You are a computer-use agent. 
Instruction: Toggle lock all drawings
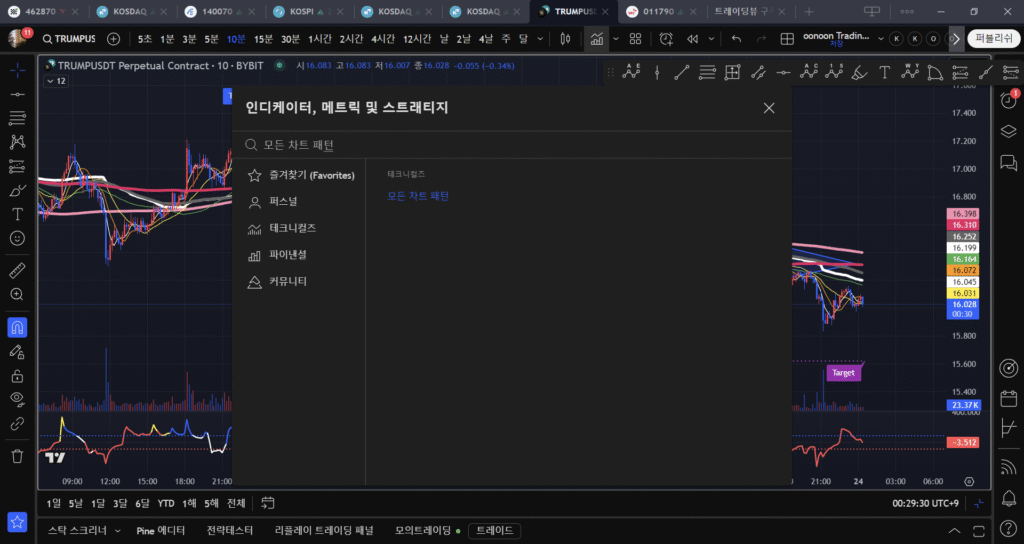(x=17, y=376)
